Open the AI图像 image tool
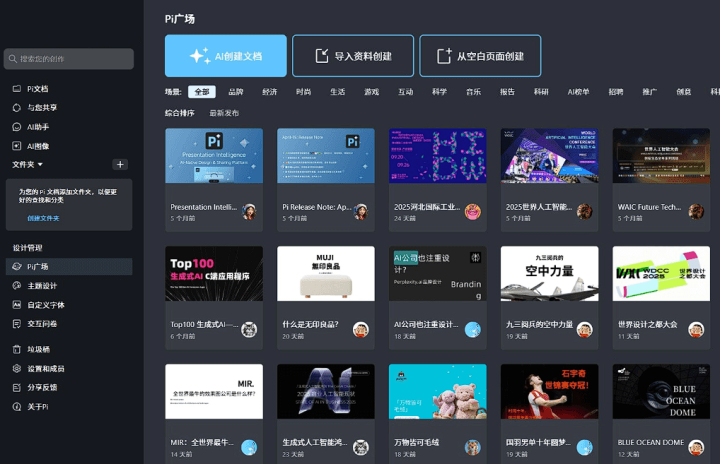Screen dimensions: 720x464 [37, 146]
